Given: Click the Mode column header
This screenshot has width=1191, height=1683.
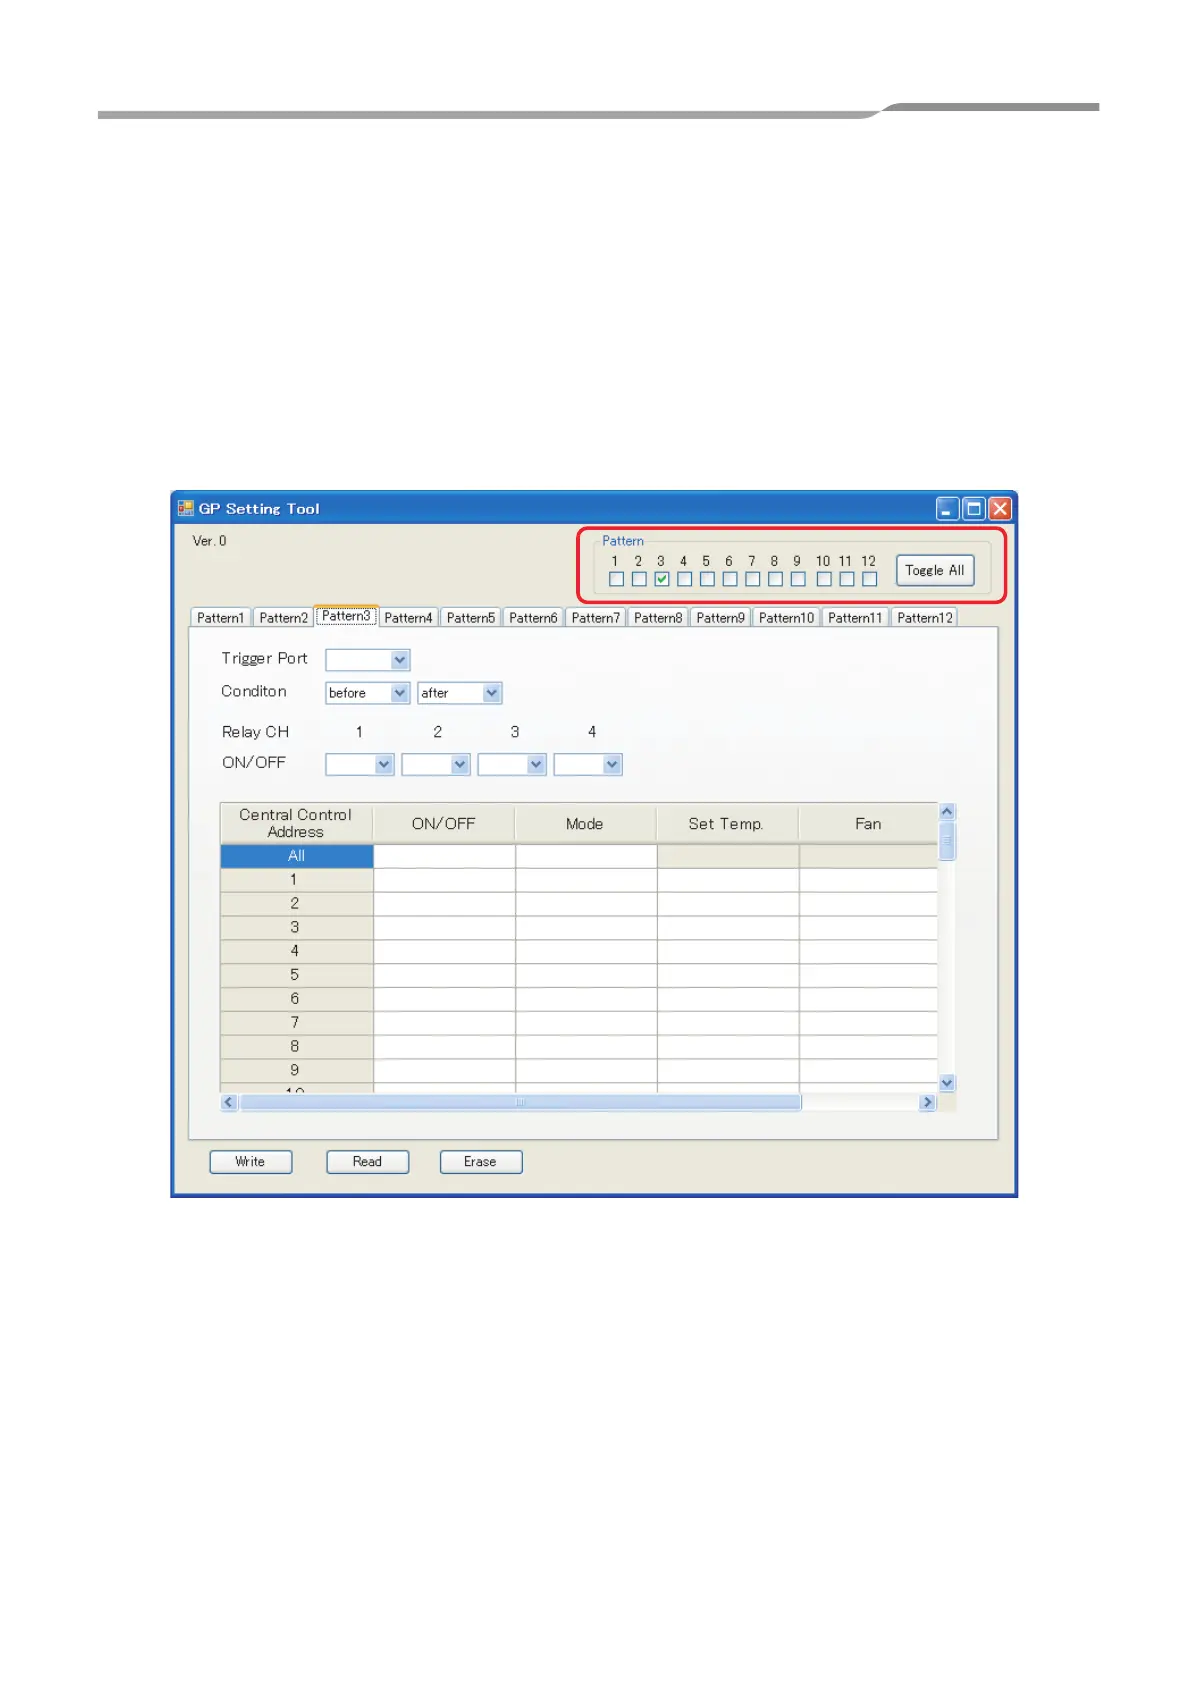Looking at the screenshot, I should point(586,824).
